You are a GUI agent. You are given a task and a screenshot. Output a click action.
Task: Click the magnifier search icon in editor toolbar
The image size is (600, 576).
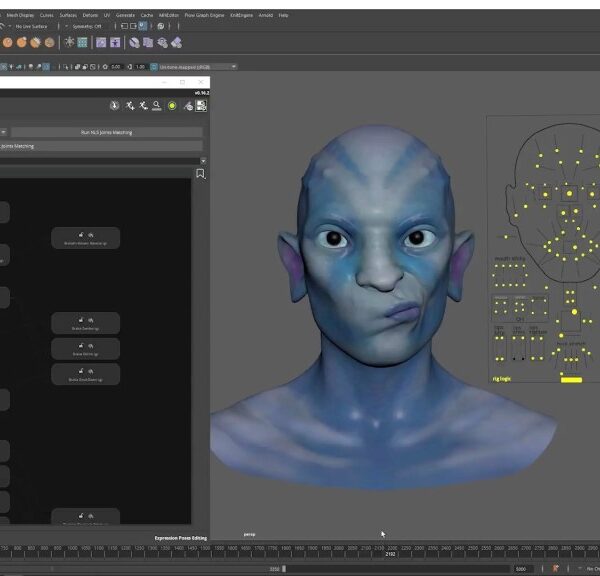pyautogui.click(x=157, y=106)
